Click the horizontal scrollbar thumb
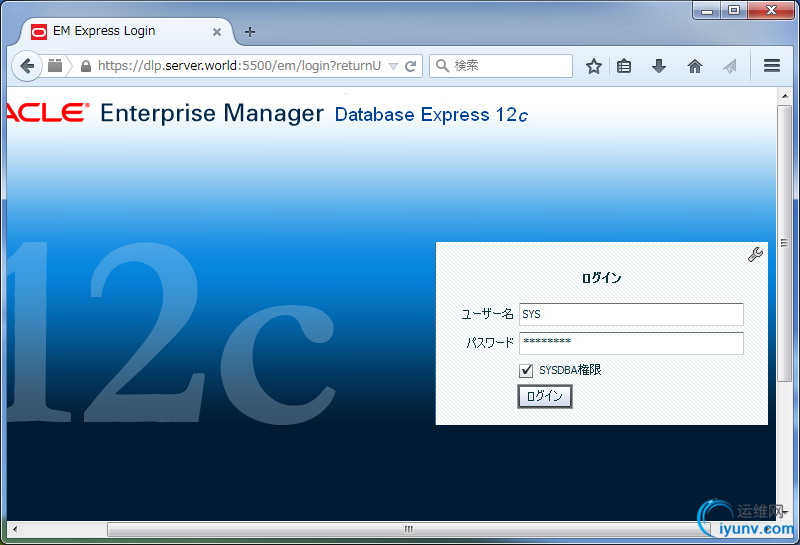Image resolution: width=800 pixels, height=545 pixels. [408, 530]
